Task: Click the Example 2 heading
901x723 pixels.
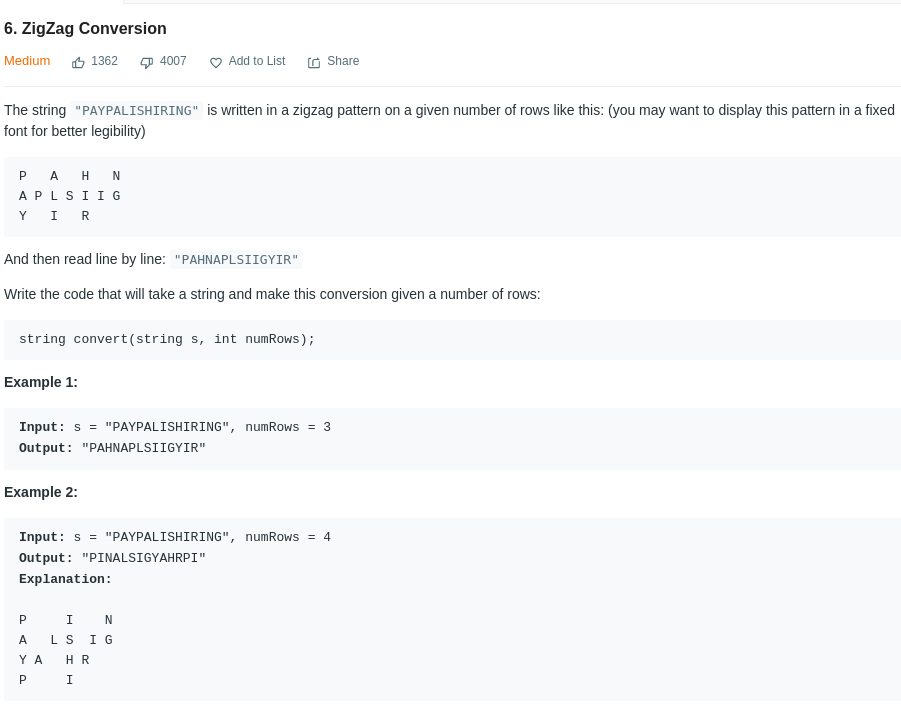Action: 41,492
